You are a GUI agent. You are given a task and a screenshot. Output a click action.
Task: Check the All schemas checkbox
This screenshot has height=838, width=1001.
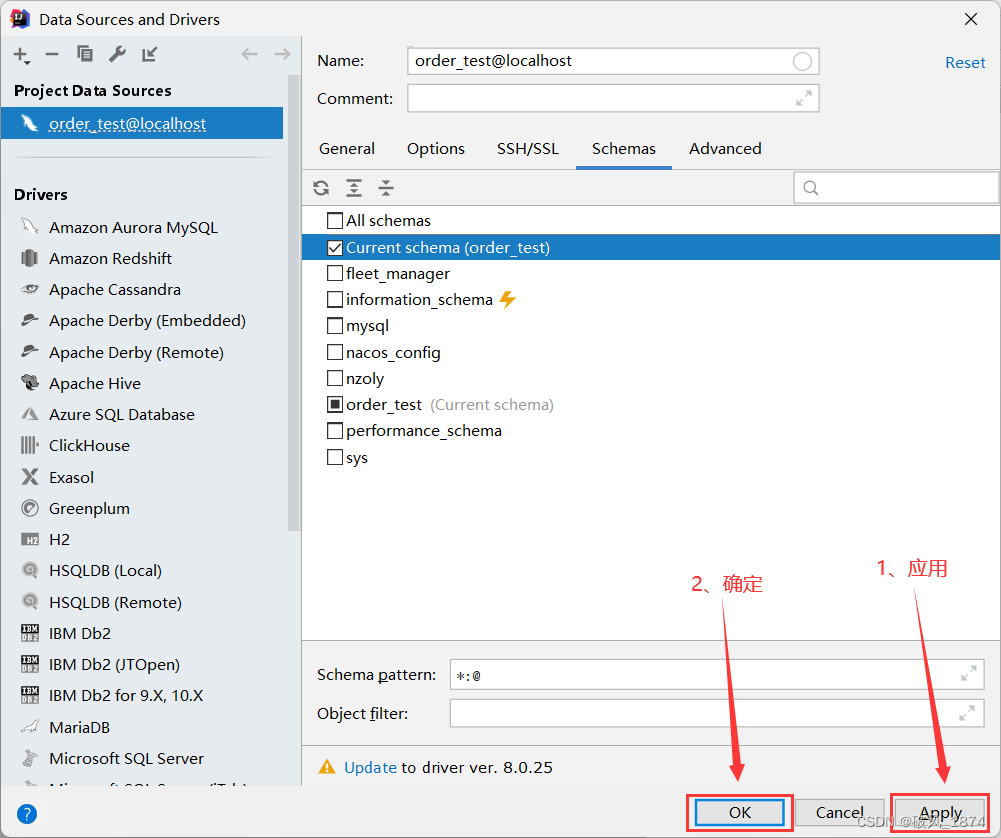click(335, 221)
